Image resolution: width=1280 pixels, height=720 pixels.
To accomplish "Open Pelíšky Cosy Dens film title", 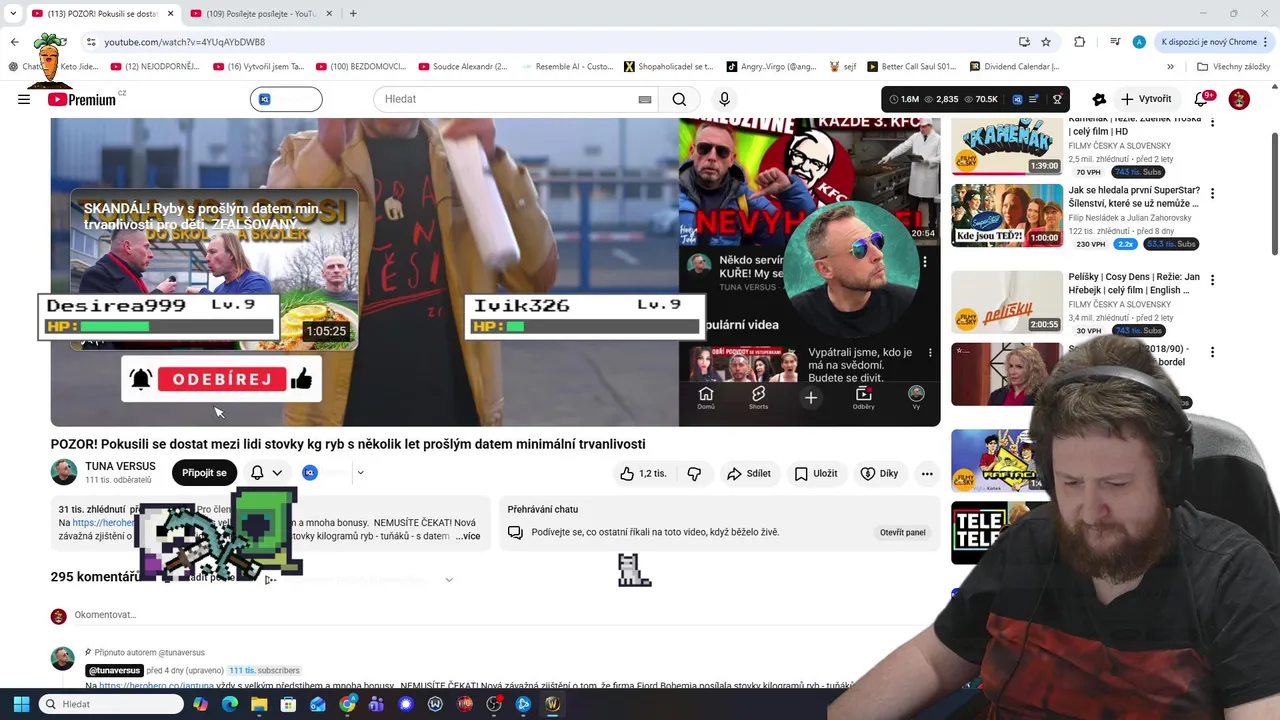I will (1134, 283).
